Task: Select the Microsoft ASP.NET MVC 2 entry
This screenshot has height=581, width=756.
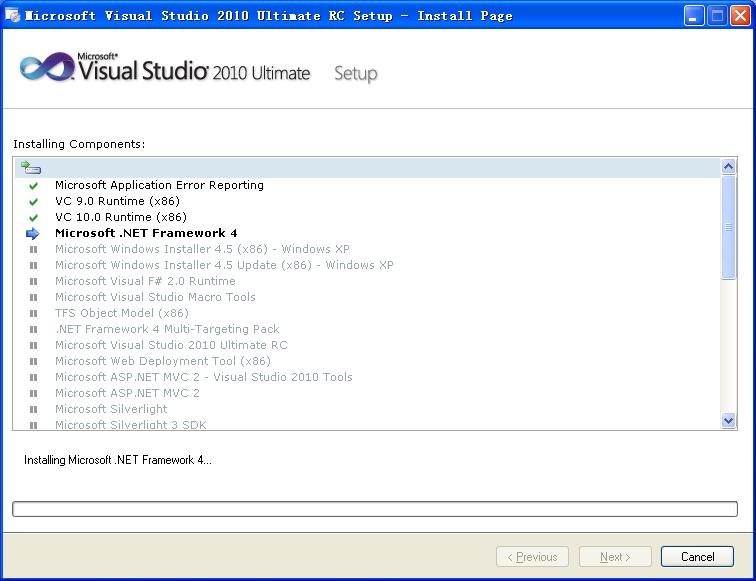Action: click(x=127, y=392)
